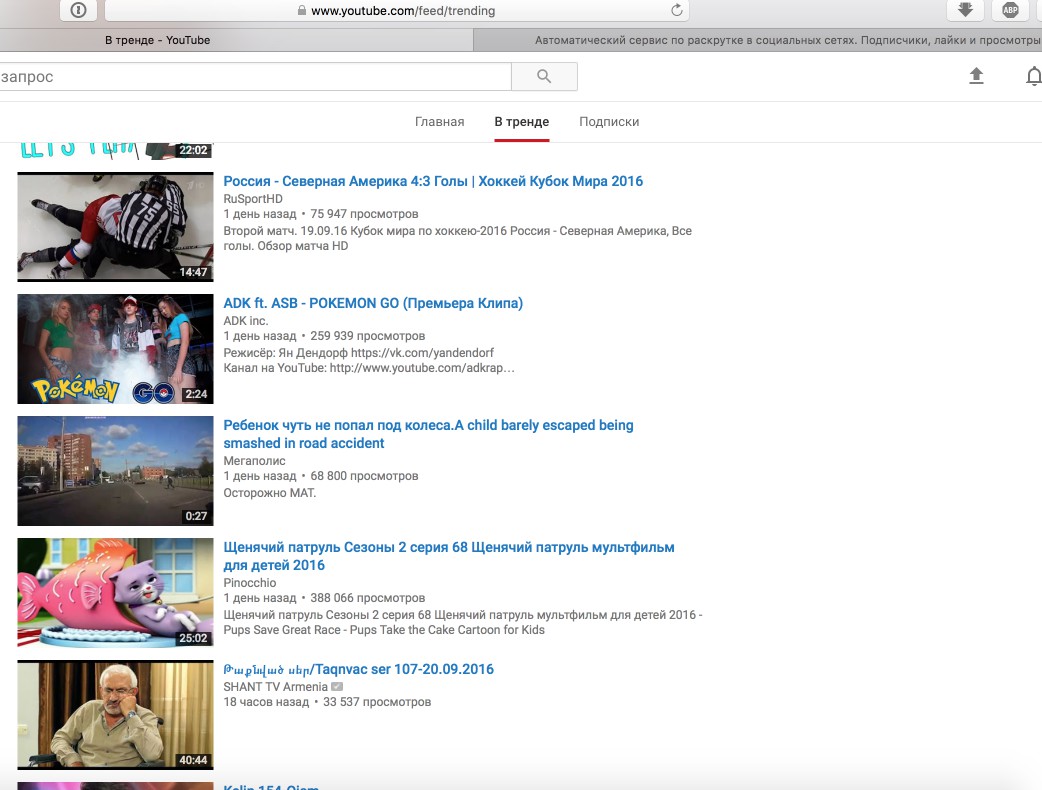Open the RuSportHD channel link
The height and width of the screenshot is (790, 1042).
[x=253, y=199]
